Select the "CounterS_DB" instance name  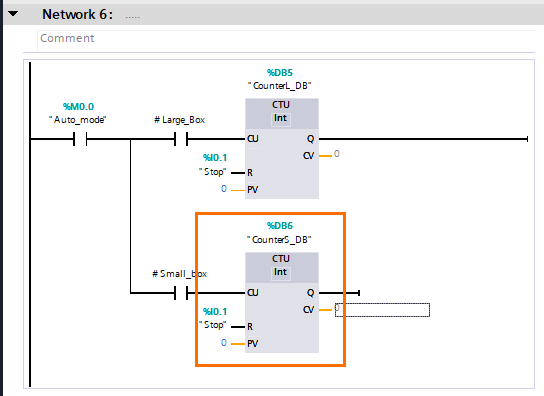coord(279,240)
